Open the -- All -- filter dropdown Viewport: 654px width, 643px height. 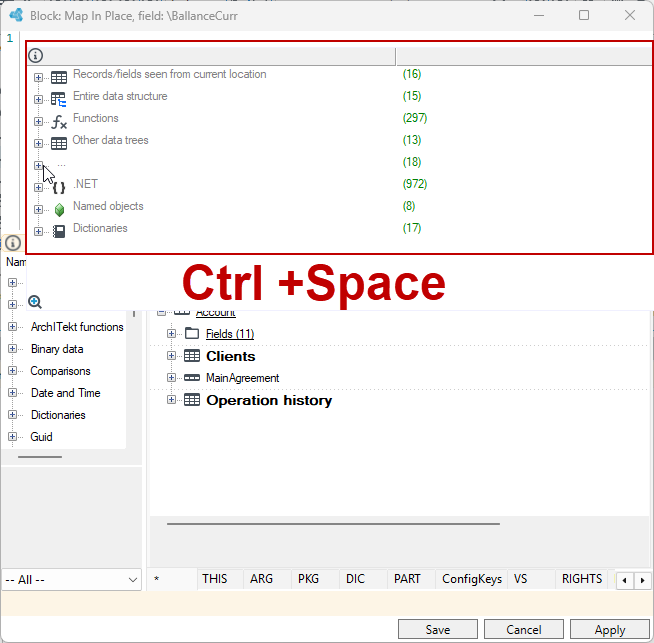click(x=71, y=580)
